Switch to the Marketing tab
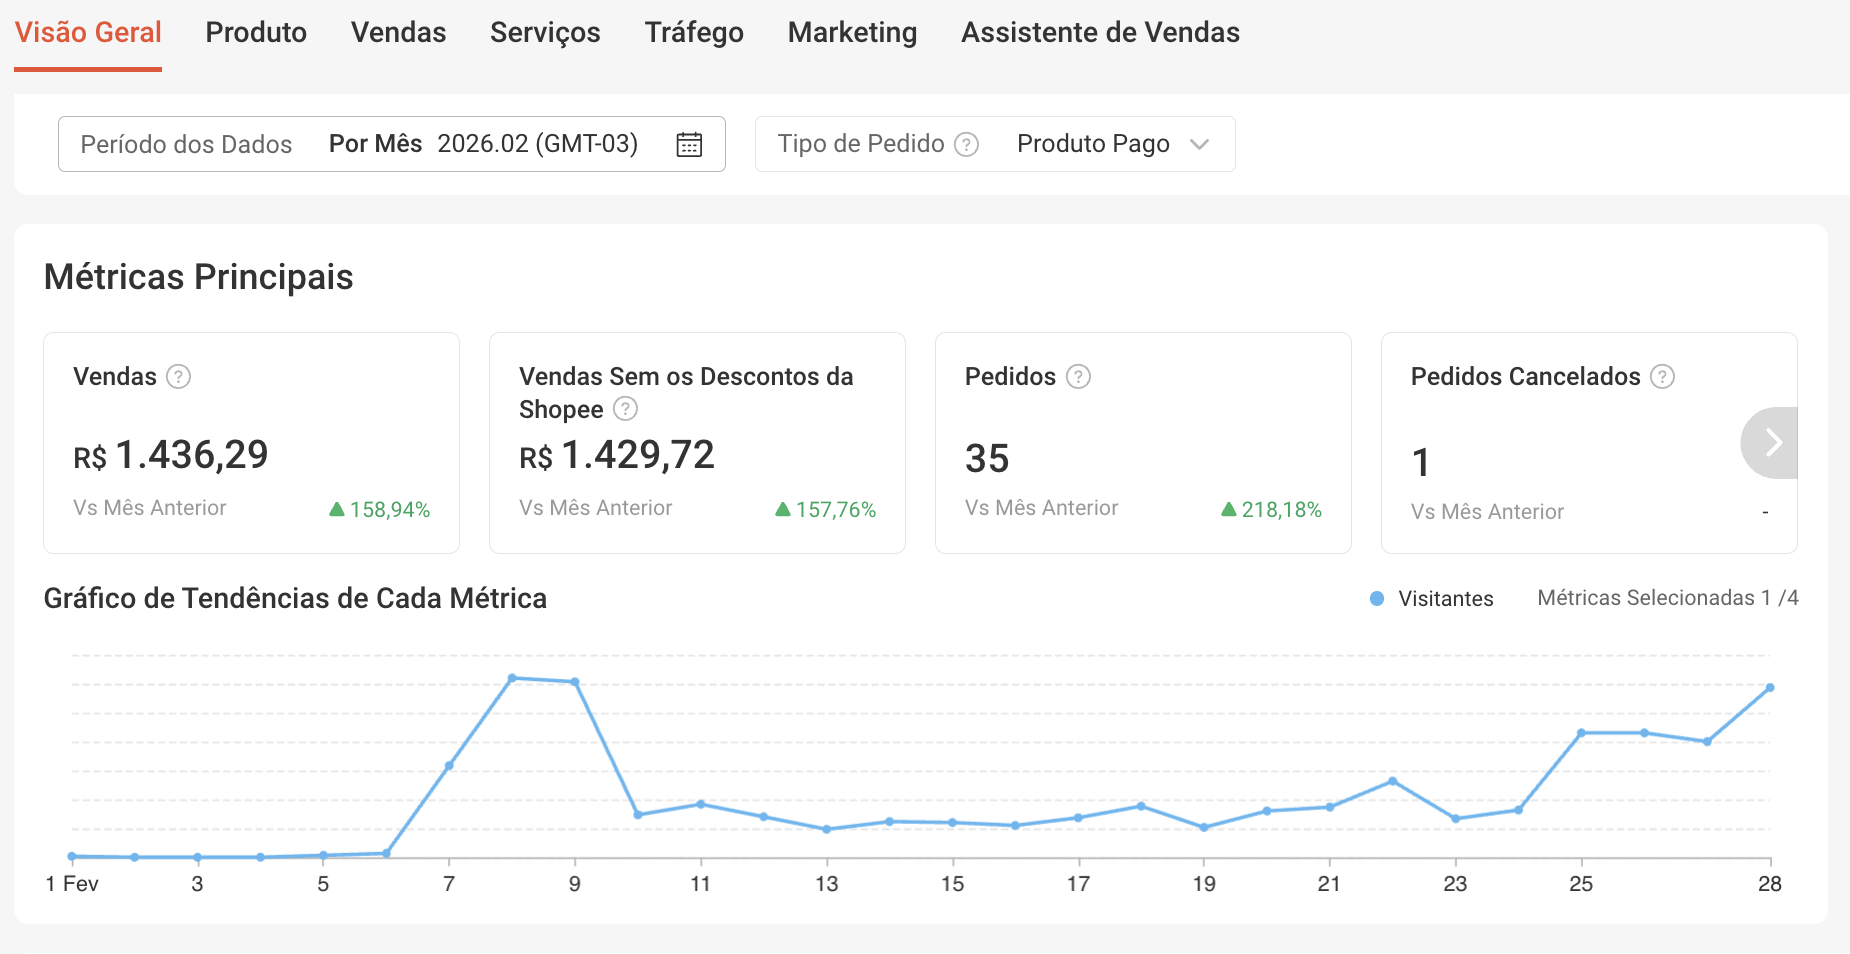The image size is (1850, 954). pyautogui.click(x=852, y=33)
